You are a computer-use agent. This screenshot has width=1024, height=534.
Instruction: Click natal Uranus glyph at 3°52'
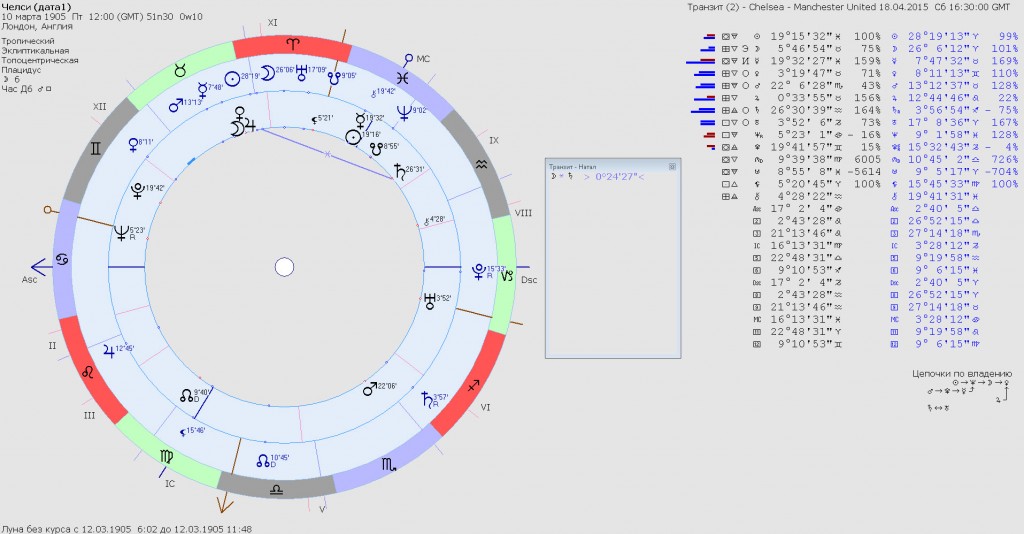click(430, 301)
